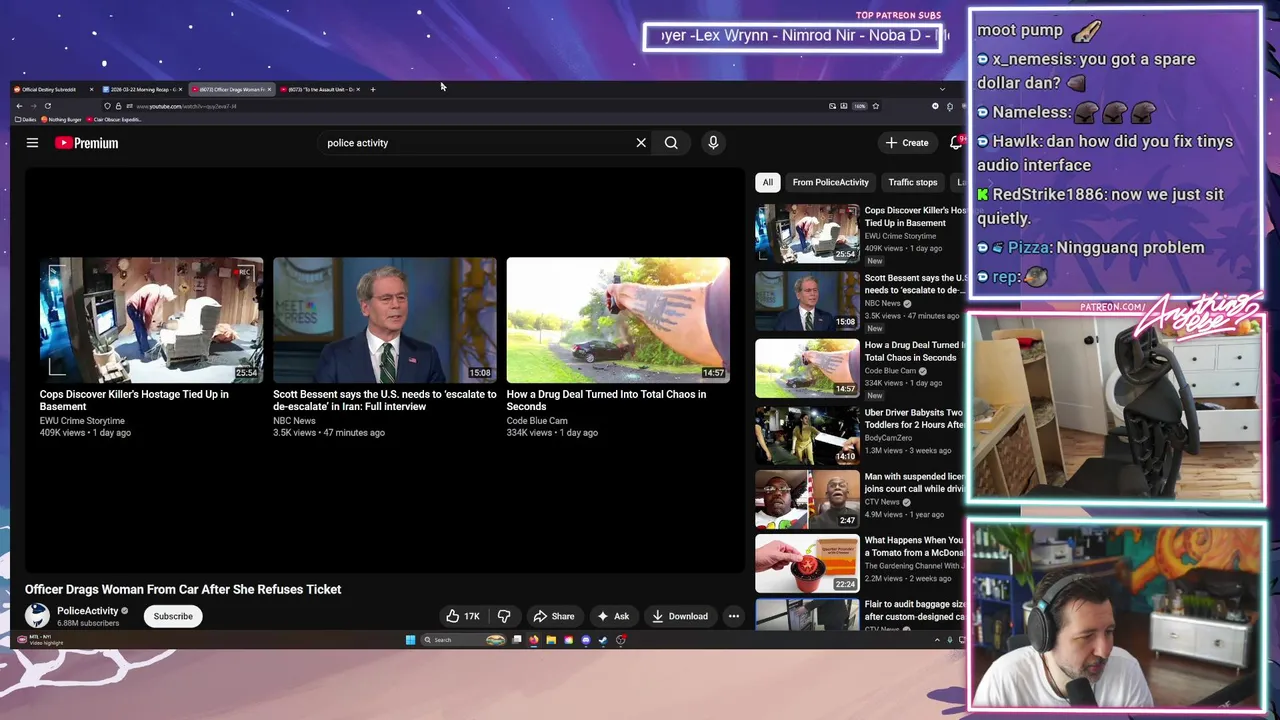Open File Explorer from the taskbar

tap(551, 640)
